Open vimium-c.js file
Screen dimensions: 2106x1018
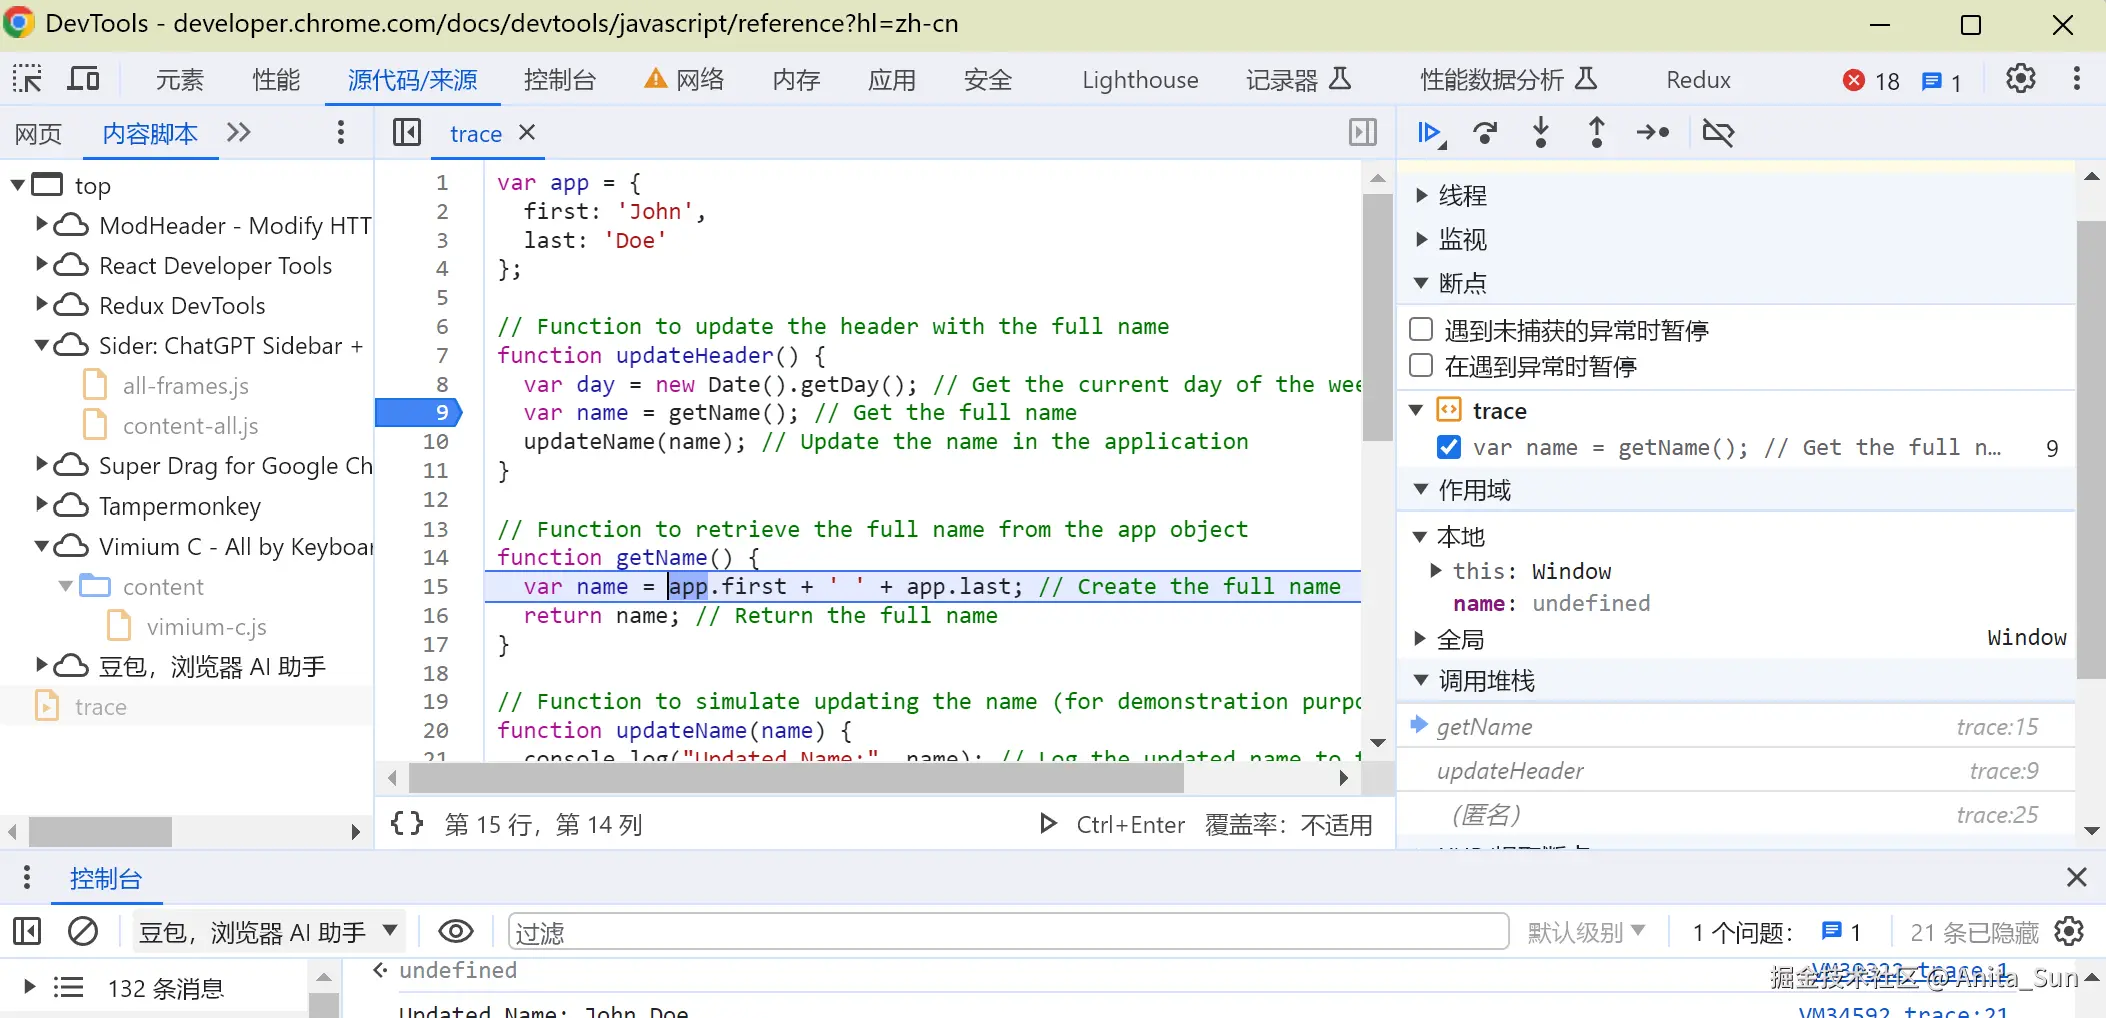(206, 626)
